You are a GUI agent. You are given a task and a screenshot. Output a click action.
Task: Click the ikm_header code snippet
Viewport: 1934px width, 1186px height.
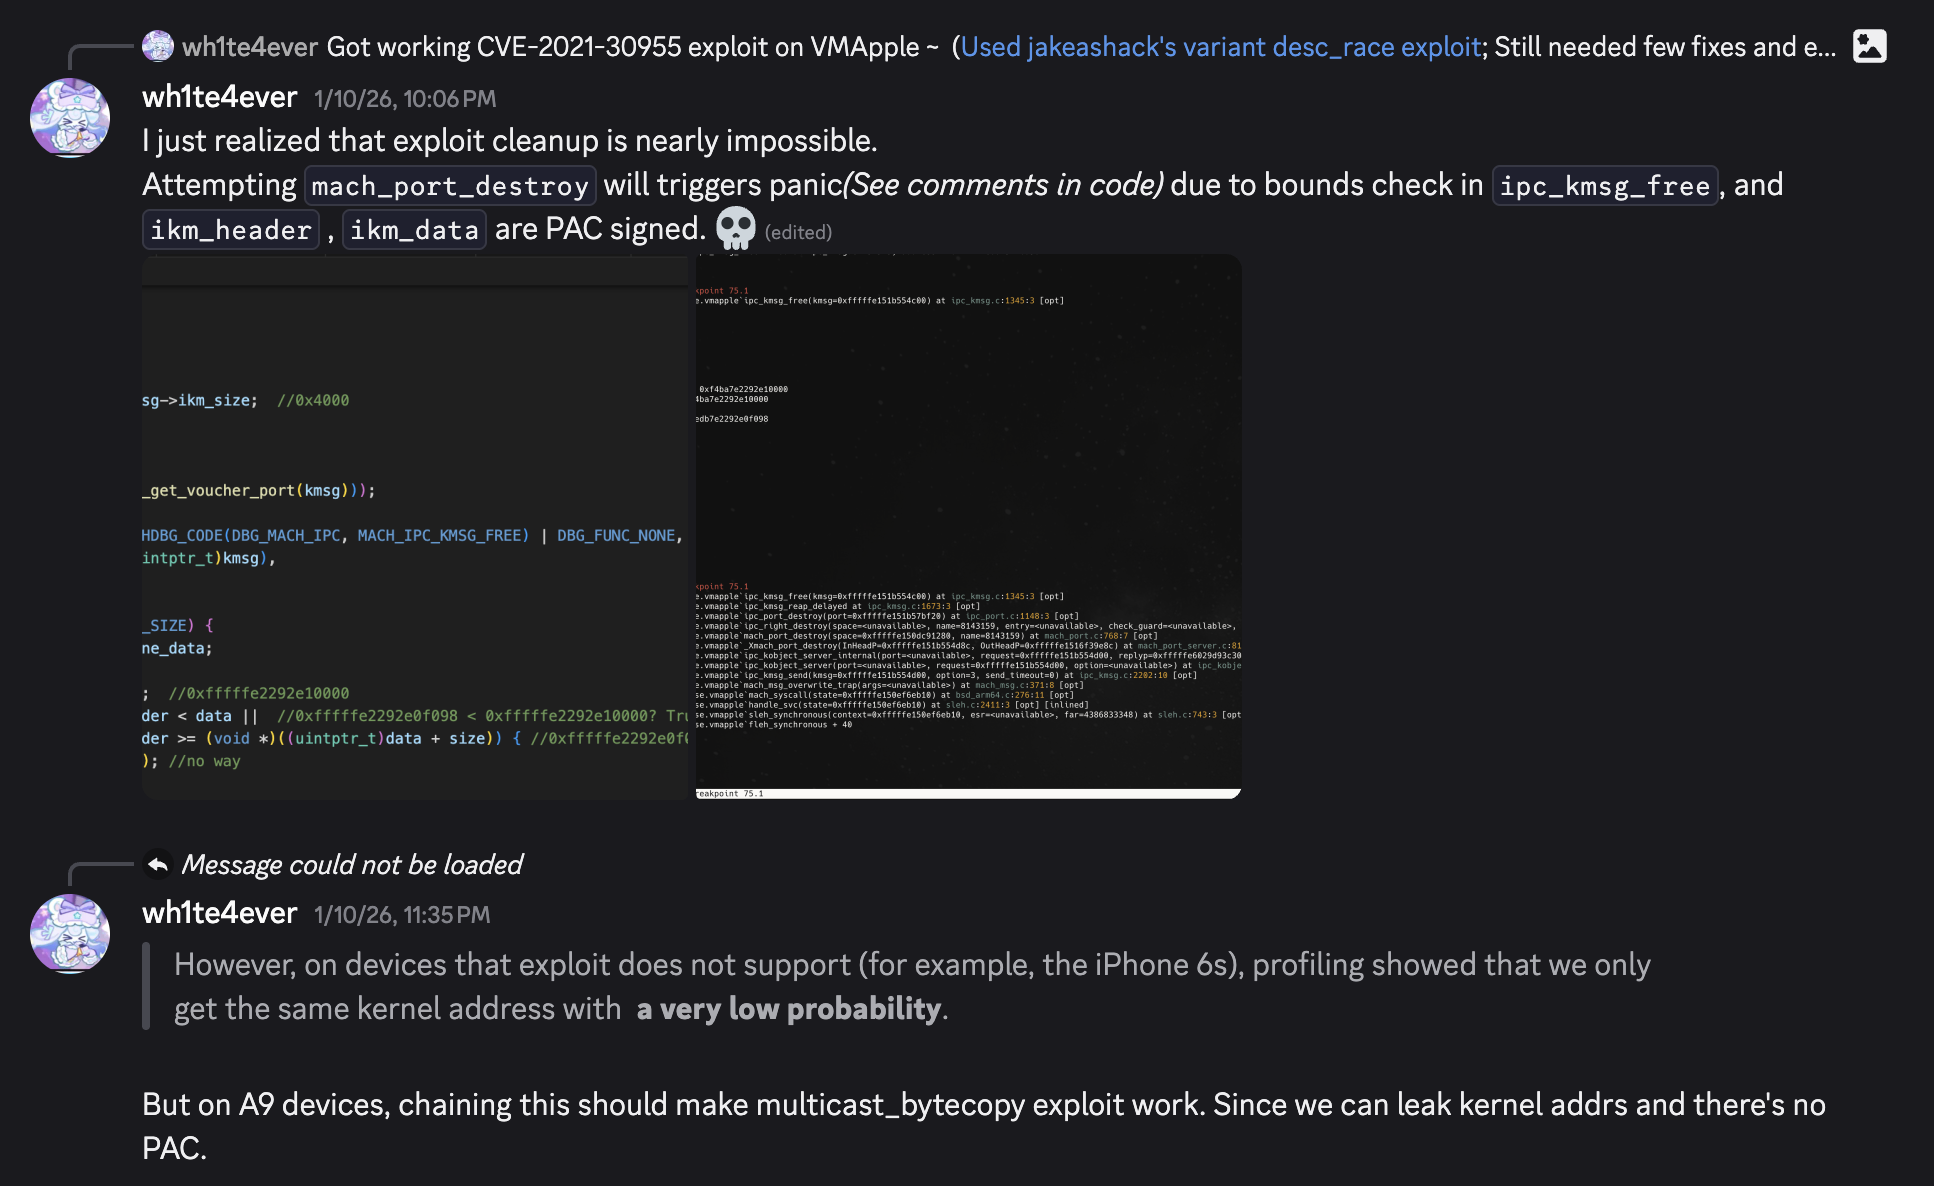[230, 229]
